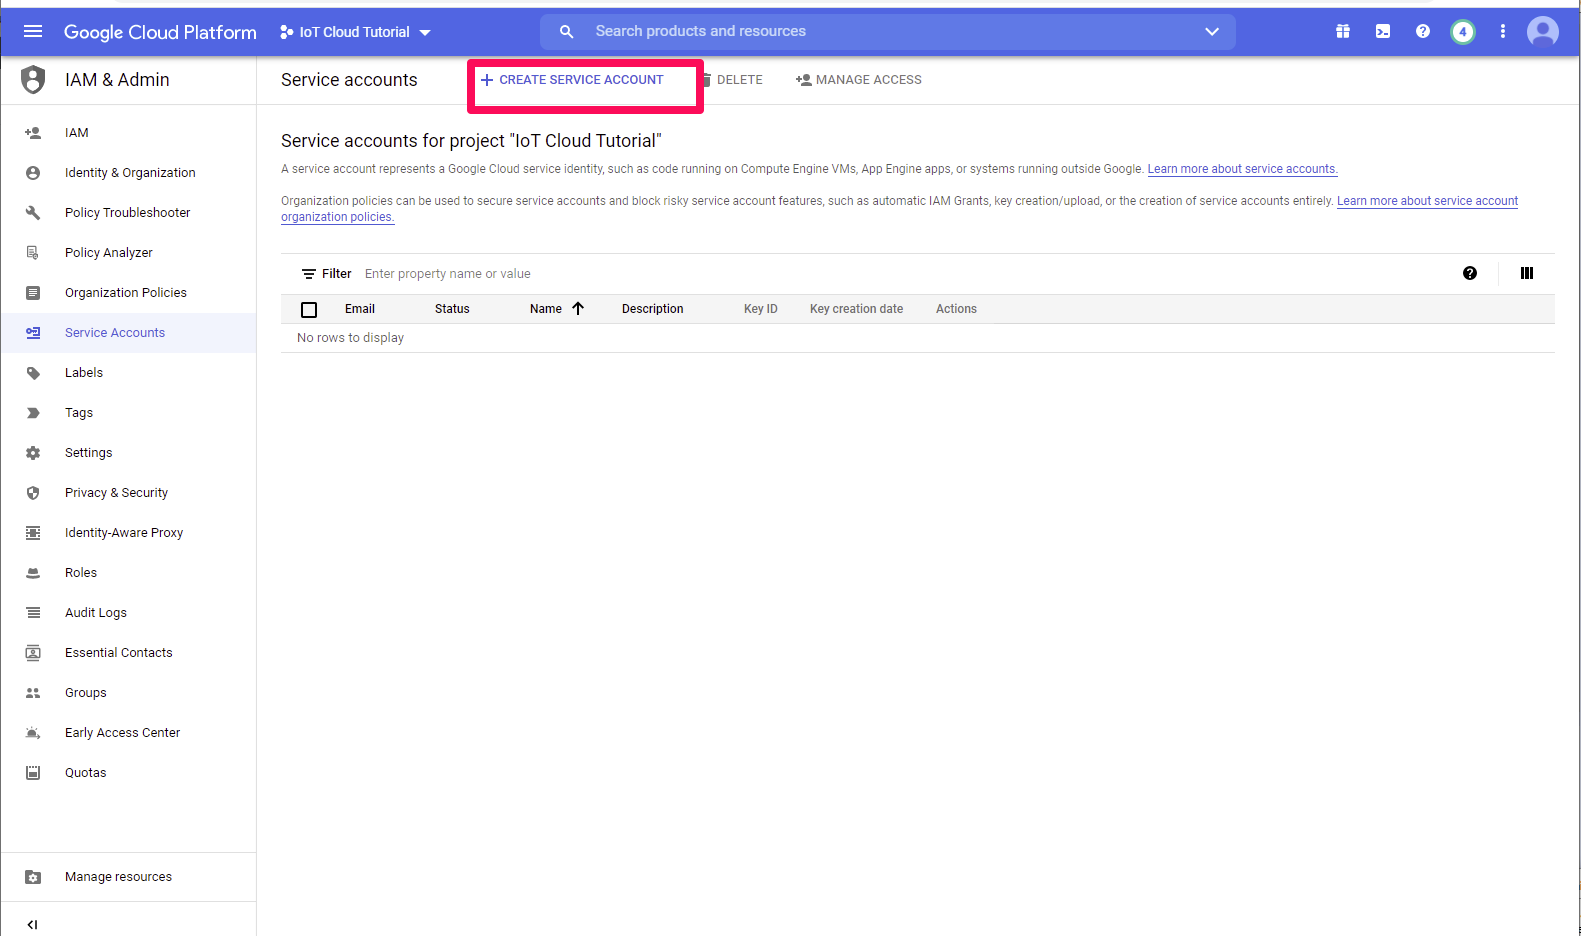Image resolution: width=1581 pixels, height=936 pixels.
Task: Go to IAM page
Action: click(77, 133)
